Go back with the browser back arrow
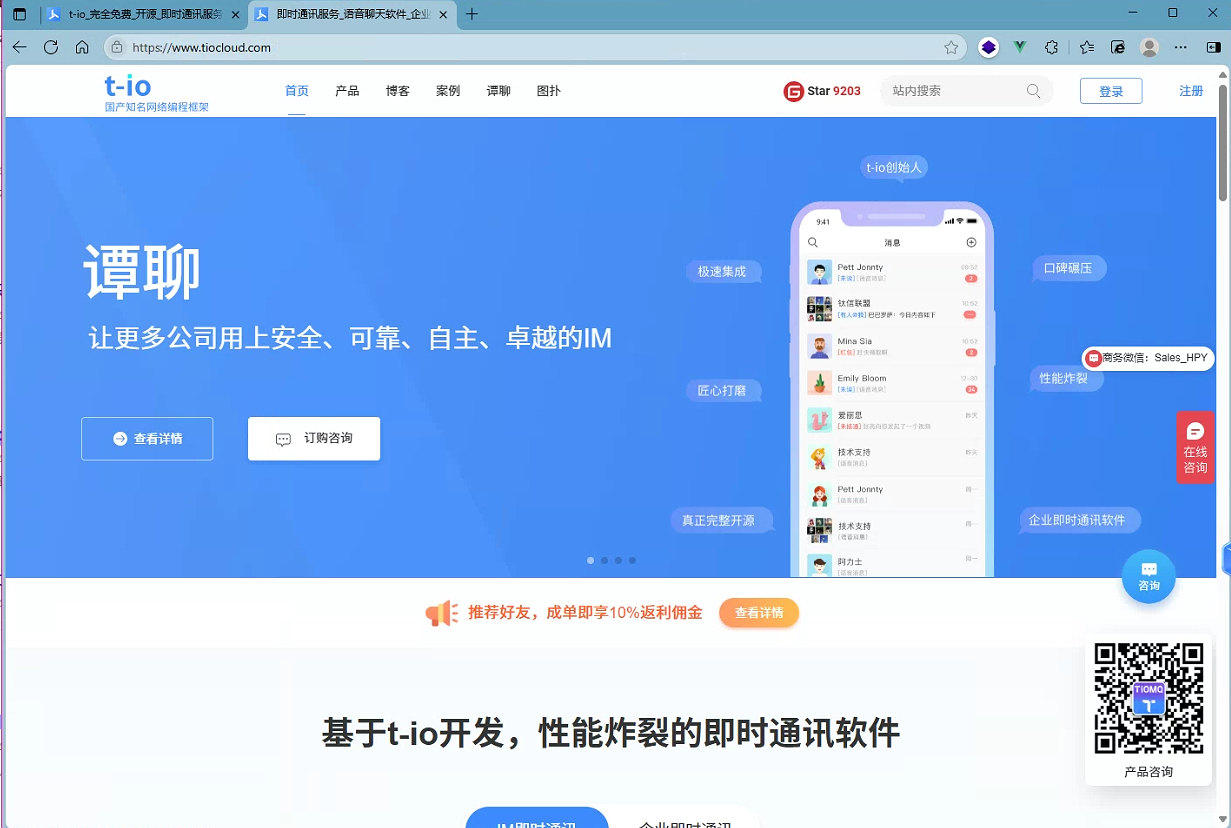The image size is (1231, 828). point(19,47)
